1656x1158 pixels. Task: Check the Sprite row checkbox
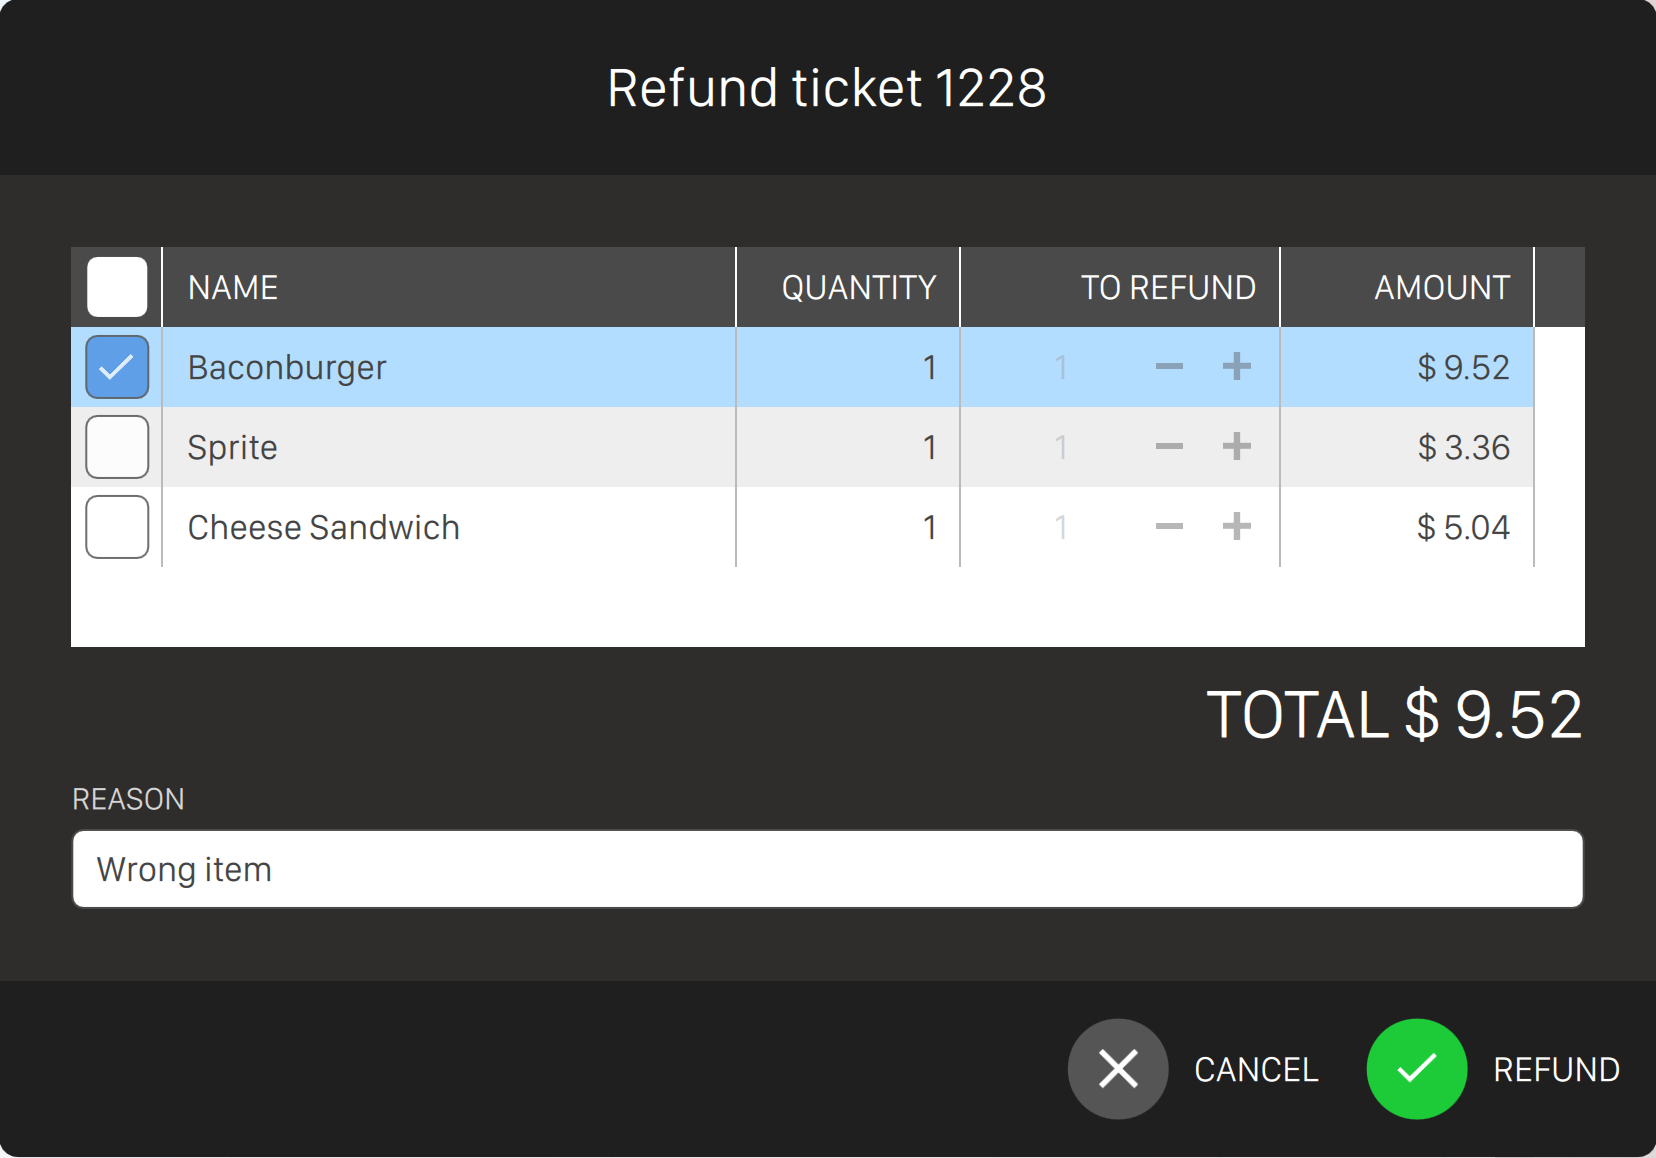pyautogui.click(x=117, y=447)
